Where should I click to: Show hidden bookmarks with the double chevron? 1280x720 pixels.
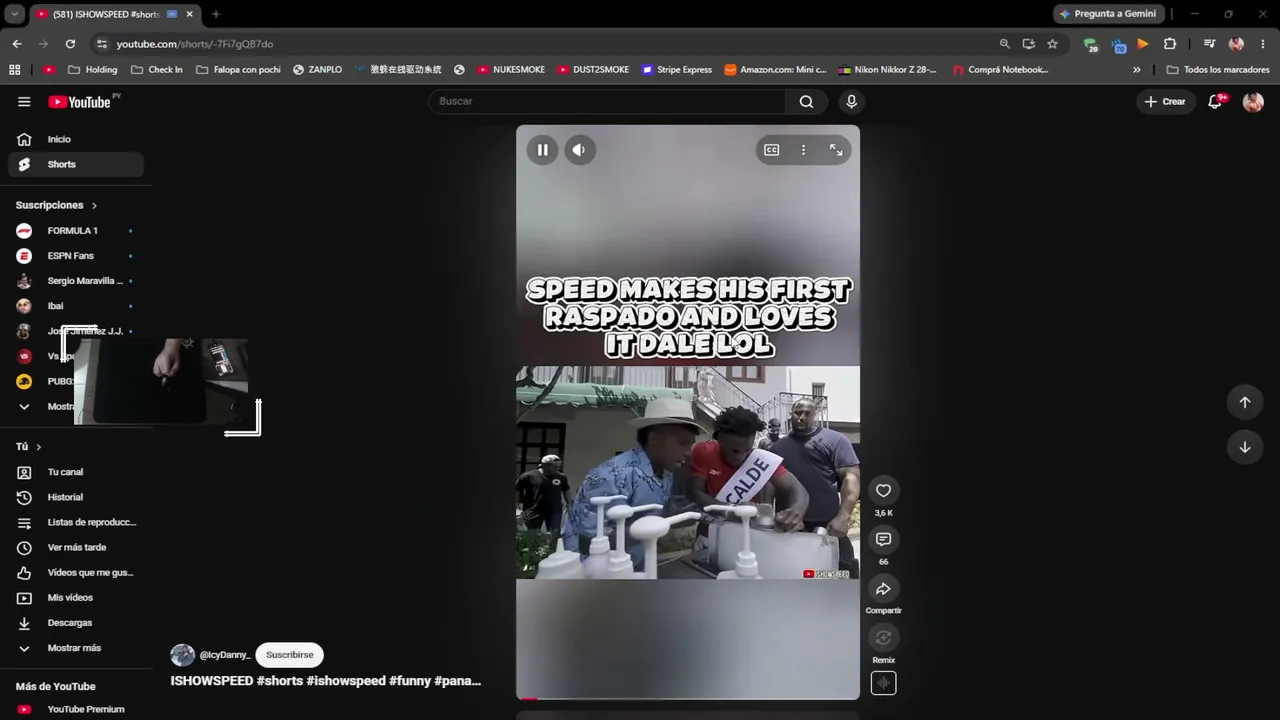[1136, 70]
